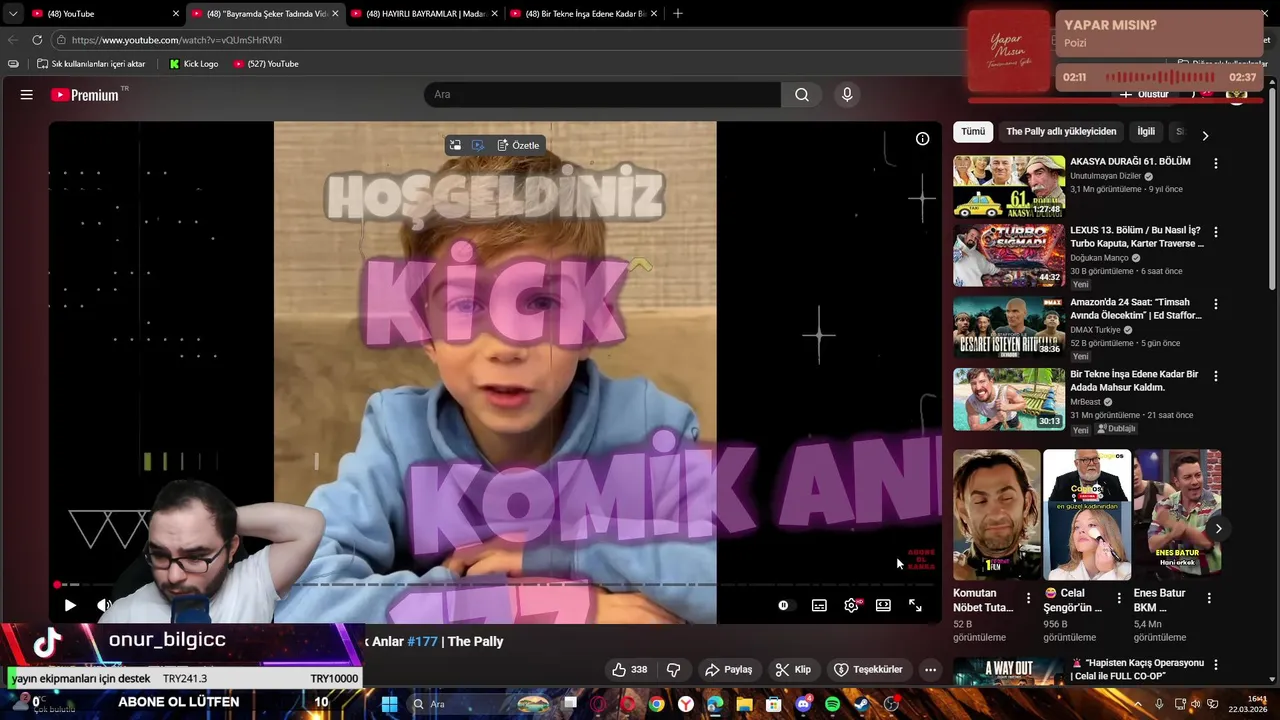Select the Tümü filter chip
The width and height of the screenshot is (1280, 720).
tap(973, 132)
